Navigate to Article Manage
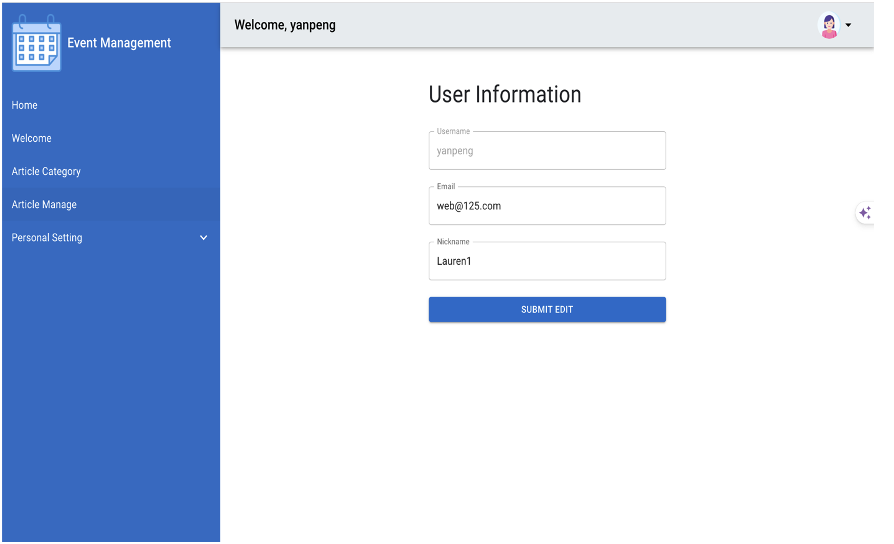Image resolution: width=894 pixels, height=544 pixels. pyautogui.click(x=44, y=204)
